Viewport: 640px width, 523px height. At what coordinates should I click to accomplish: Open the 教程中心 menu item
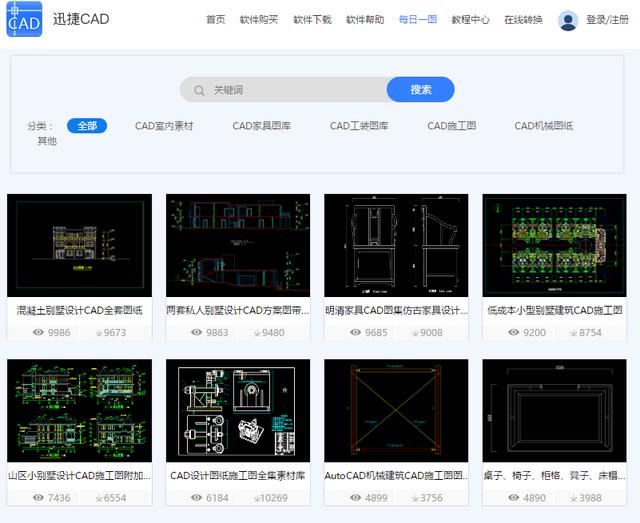point(470,20)
